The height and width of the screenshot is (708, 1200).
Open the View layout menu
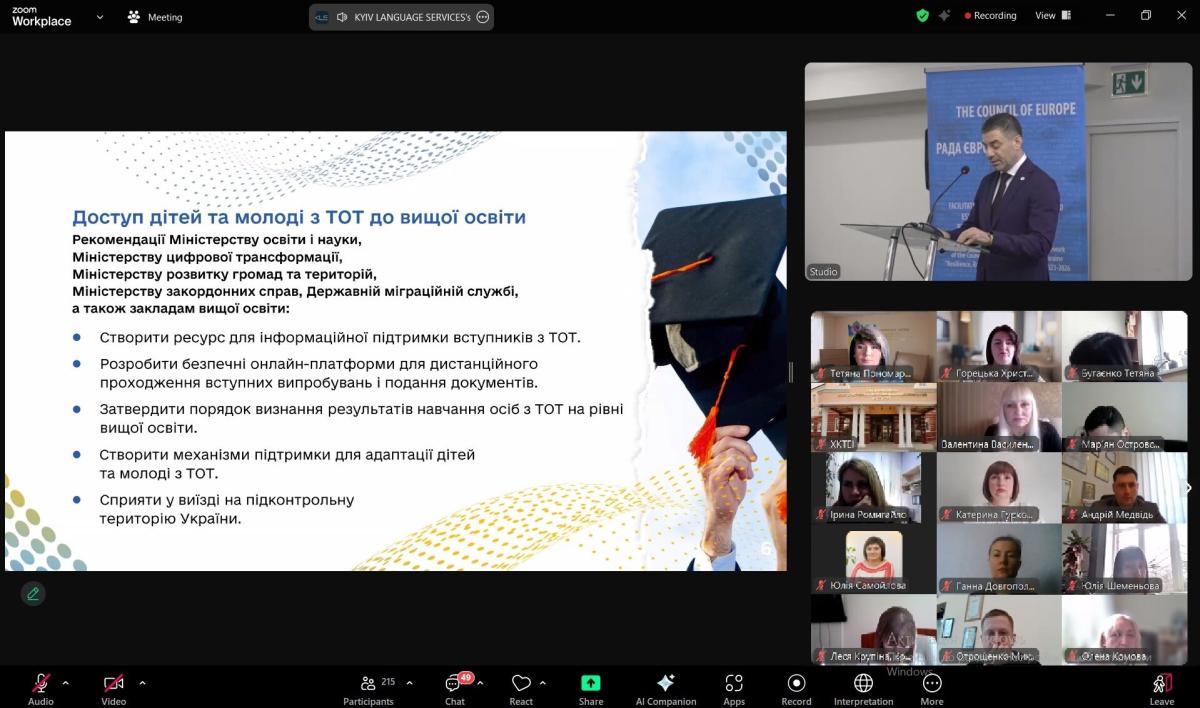pos(1053,16)
